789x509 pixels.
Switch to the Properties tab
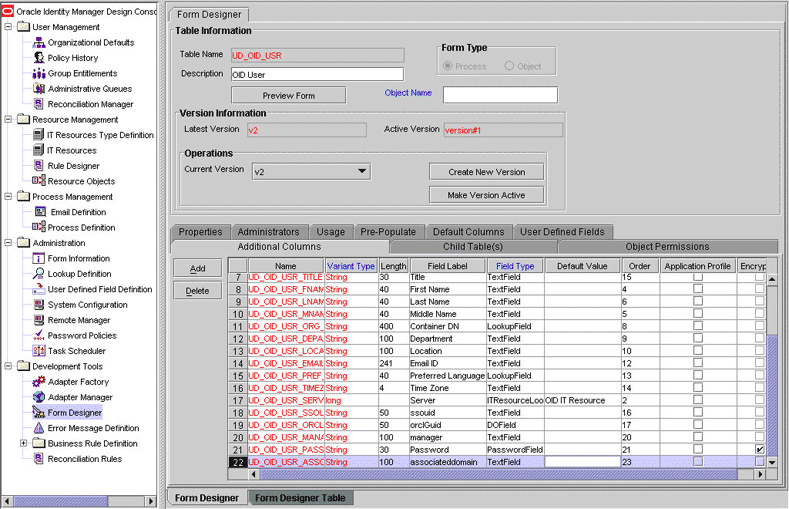(200, 232)
